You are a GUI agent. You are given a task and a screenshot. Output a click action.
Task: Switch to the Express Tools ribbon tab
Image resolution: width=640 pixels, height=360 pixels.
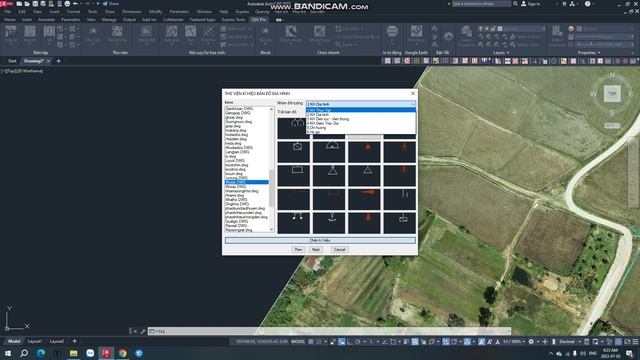pos(233,20)
